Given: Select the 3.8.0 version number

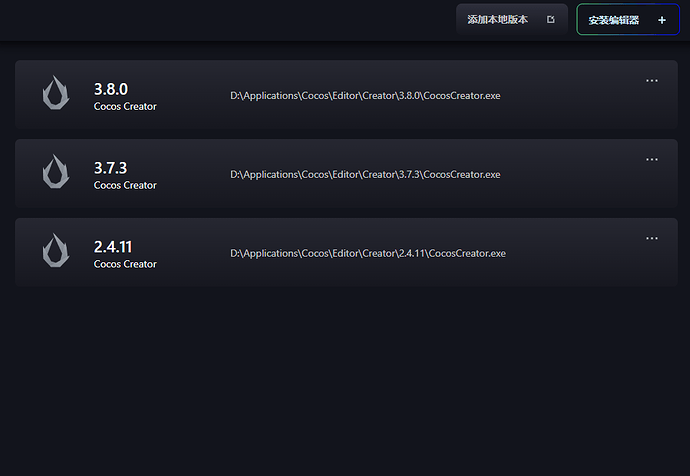Looking at the screenshot, I should 111,89.
